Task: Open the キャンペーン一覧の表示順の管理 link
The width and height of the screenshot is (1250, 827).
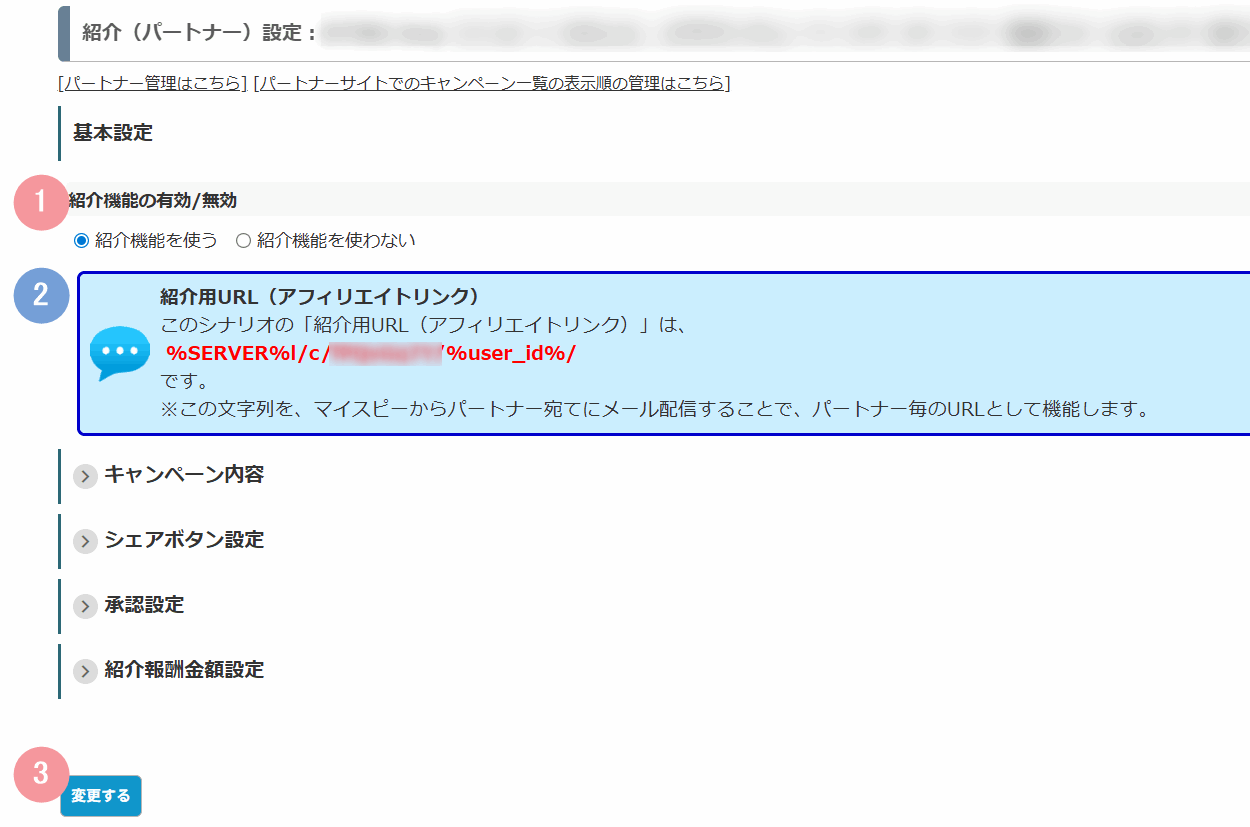Action: tap(491, 83)
